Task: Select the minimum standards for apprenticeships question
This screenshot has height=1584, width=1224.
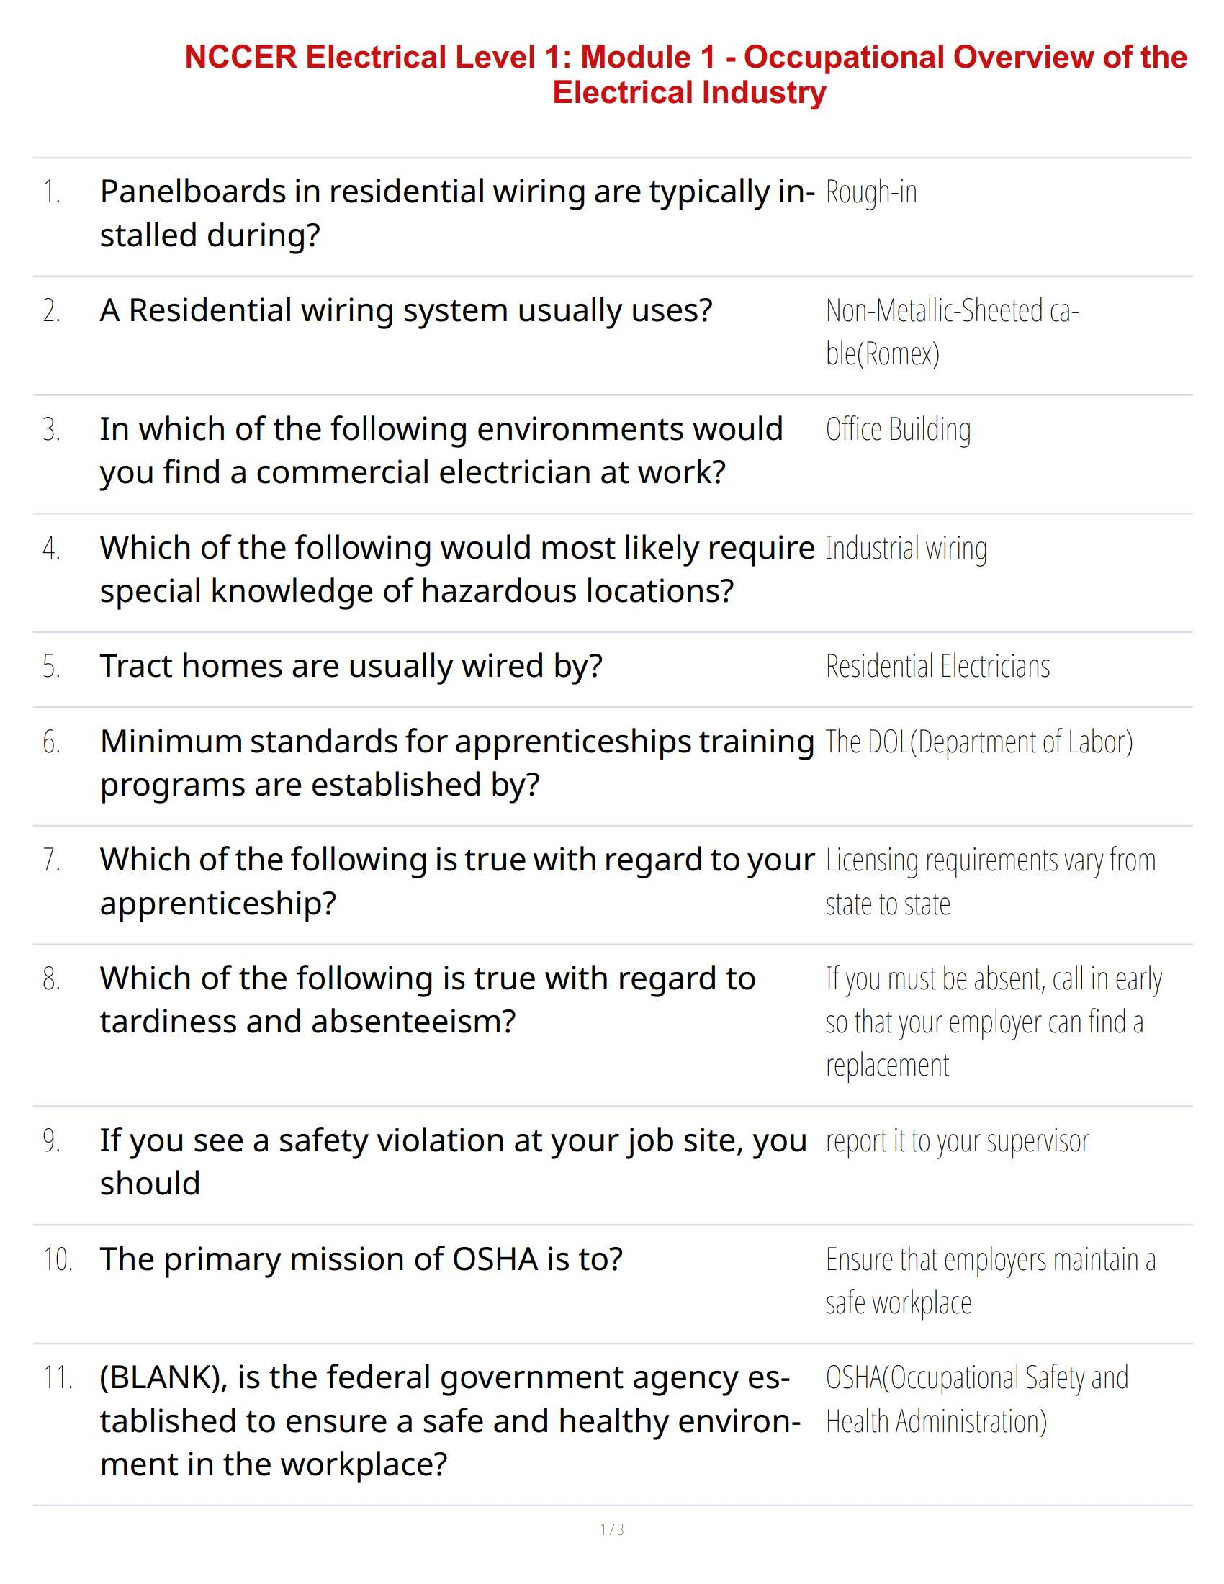Action: (456, 763)
